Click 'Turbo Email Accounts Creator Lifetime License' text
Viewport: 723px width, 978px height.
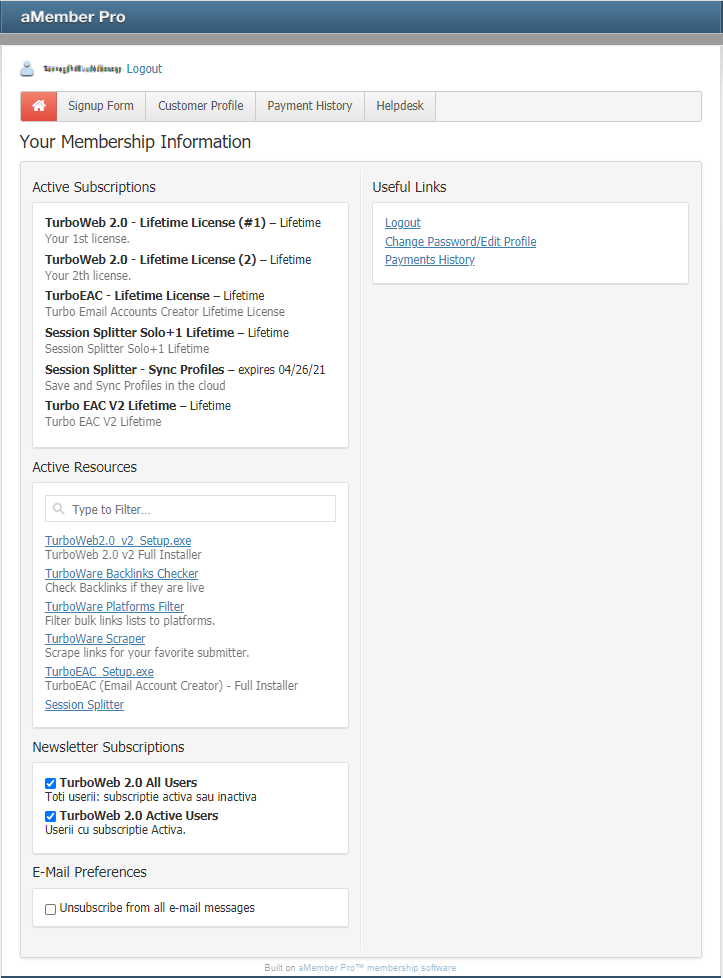(165, 312)
